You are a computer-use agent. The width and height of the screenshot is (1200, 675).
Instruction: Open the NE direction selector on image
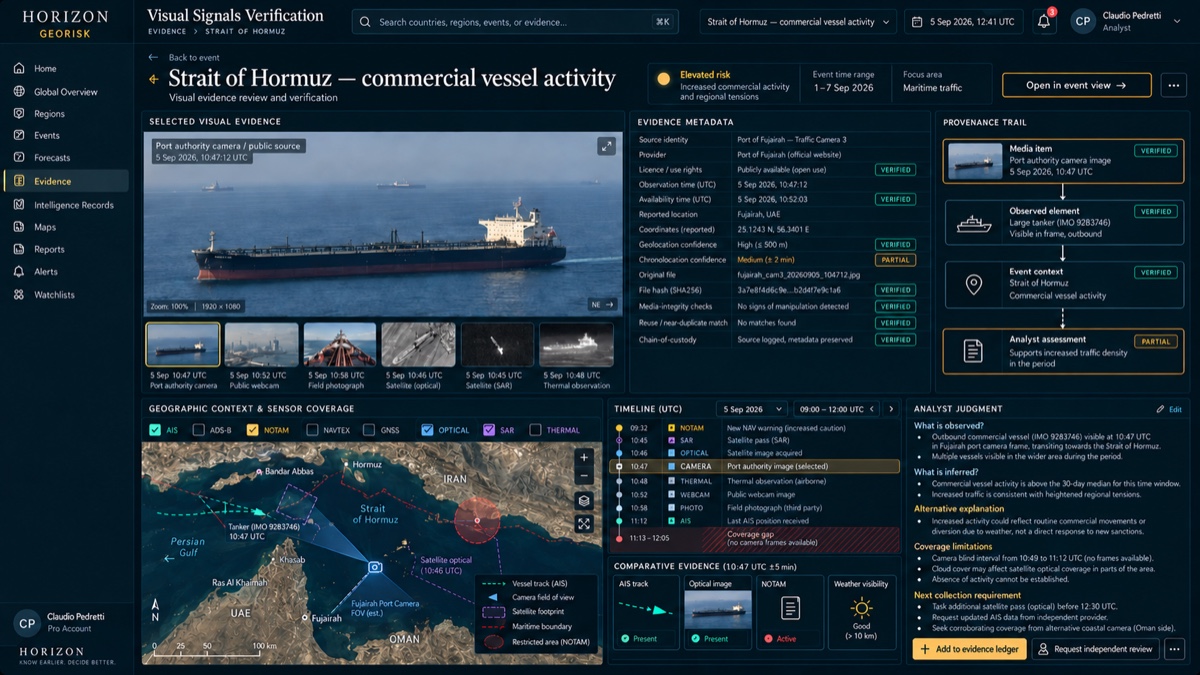[602, 305]
